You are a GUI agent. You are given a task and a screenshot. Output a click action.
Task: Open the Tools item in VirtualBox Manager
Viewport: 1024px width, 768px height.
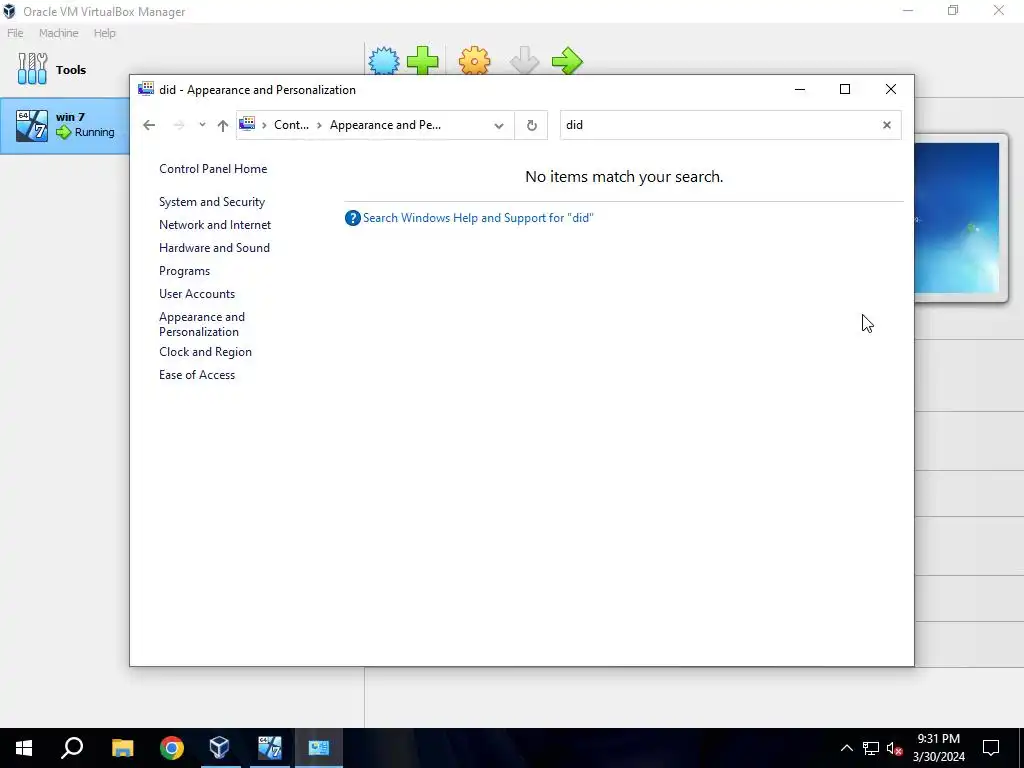pos(52,69)
